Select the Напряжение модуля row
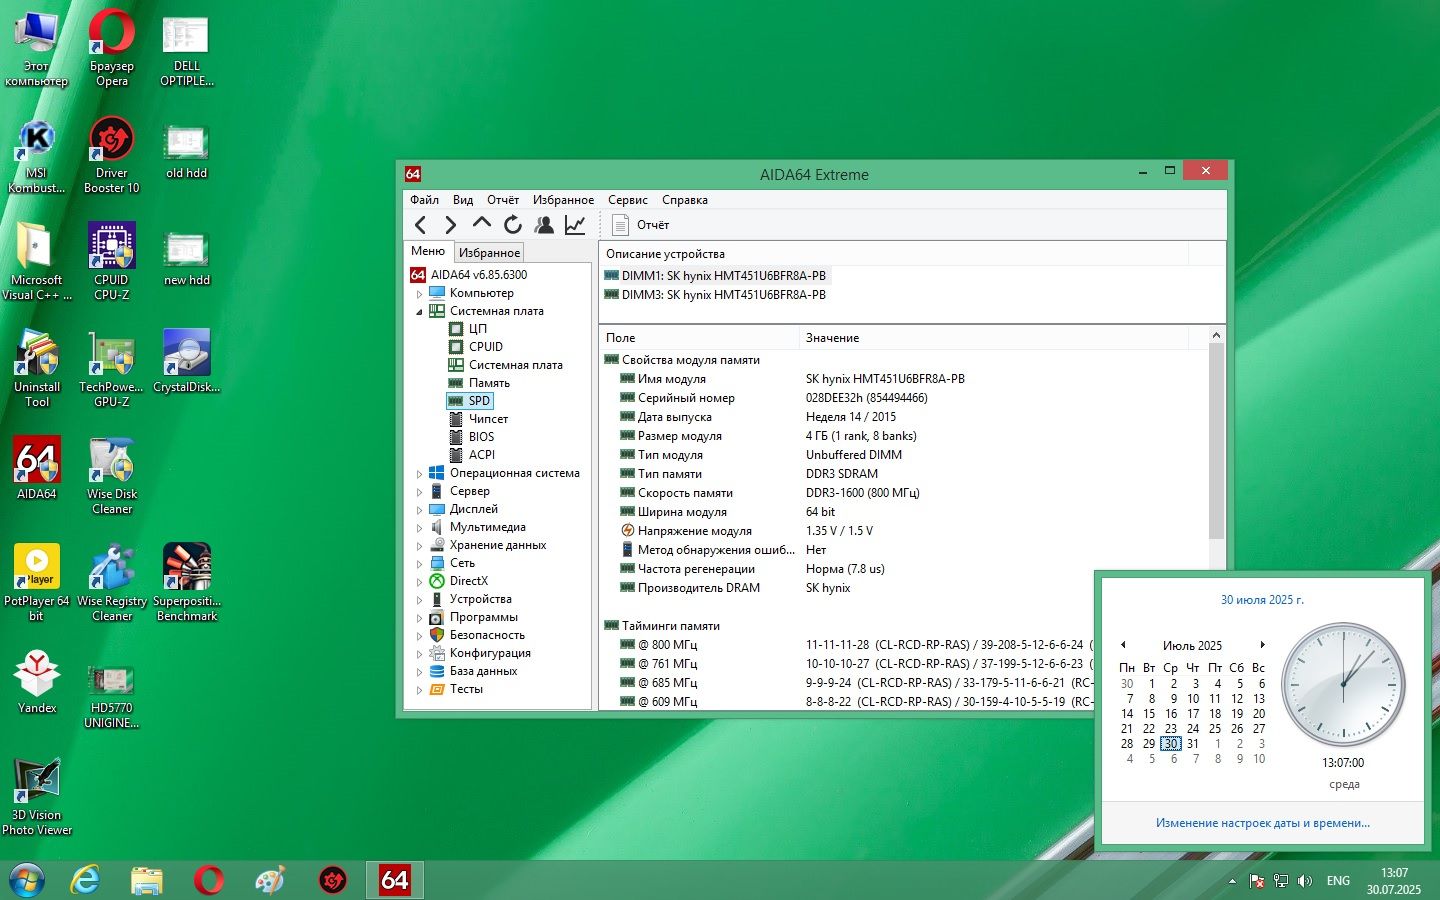Image resolution: width=1440 pixels, height=900 pixels. pyautogui.click(x=904, y=531)
